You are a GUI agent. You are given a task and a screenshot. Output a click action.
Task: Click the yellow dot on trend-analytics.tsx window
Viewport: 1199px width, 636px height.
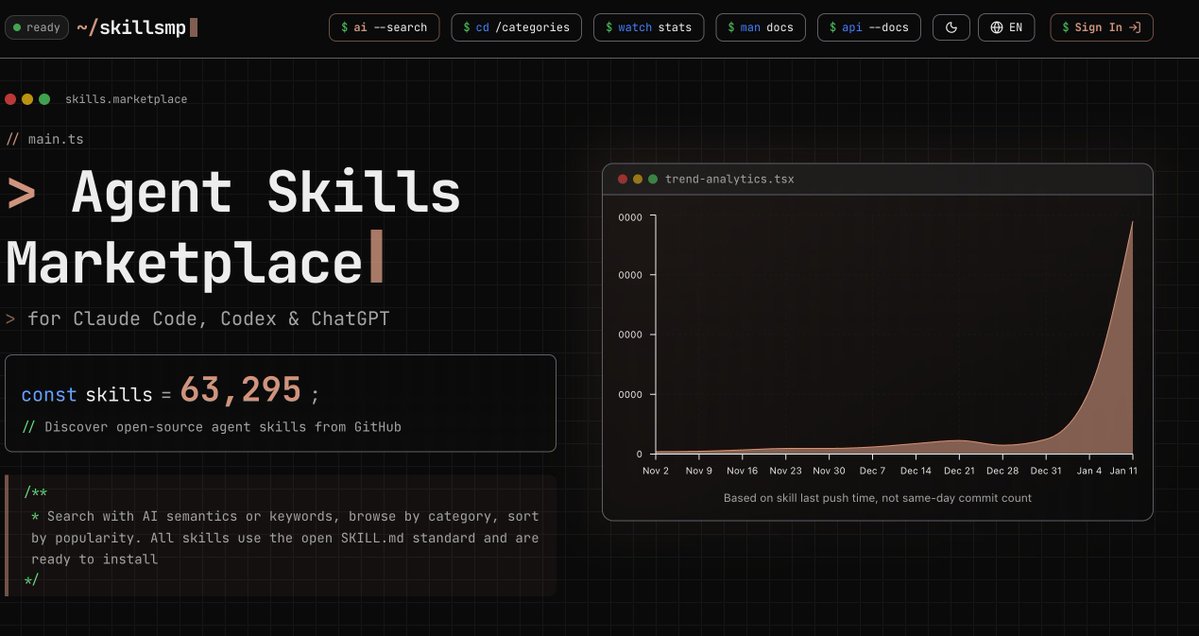pyautogui.click(x=636, y=178)
